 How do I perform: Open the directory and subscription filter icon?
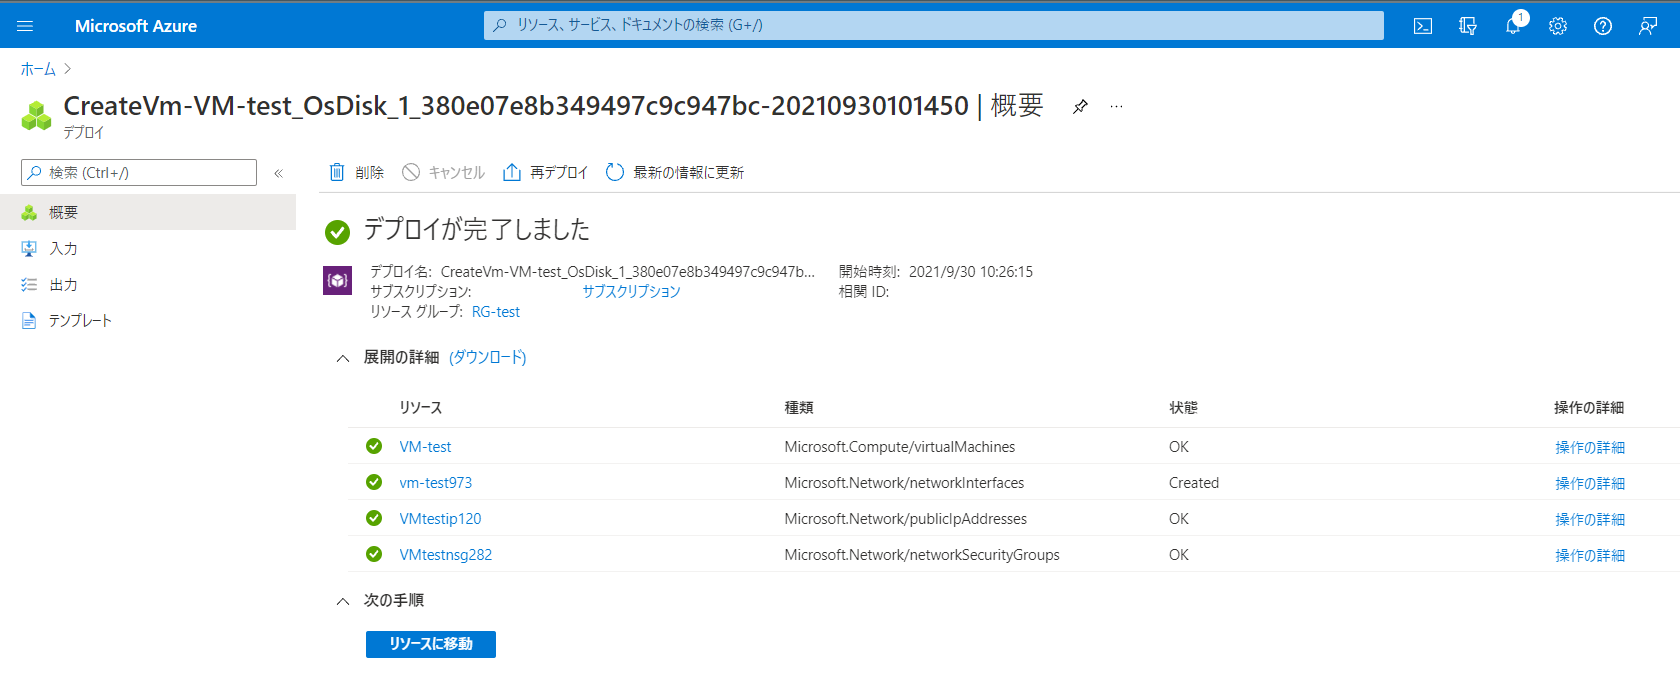[x=1468, y=26]
